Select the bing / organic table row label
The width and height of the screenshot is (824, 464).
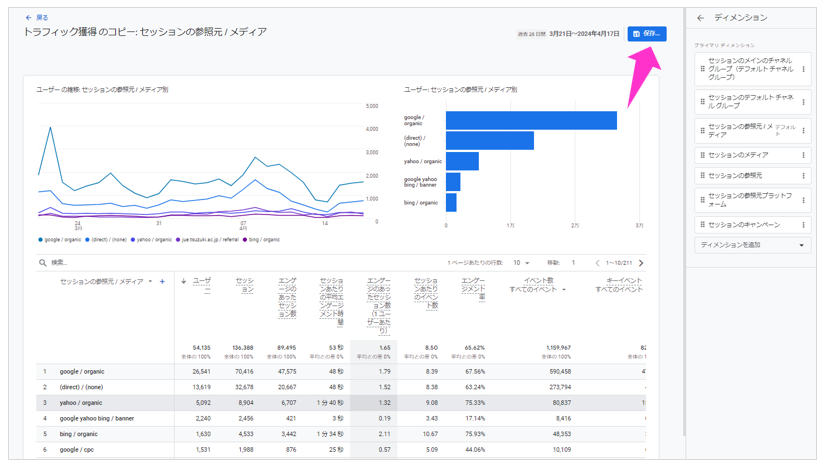point(79,435)
